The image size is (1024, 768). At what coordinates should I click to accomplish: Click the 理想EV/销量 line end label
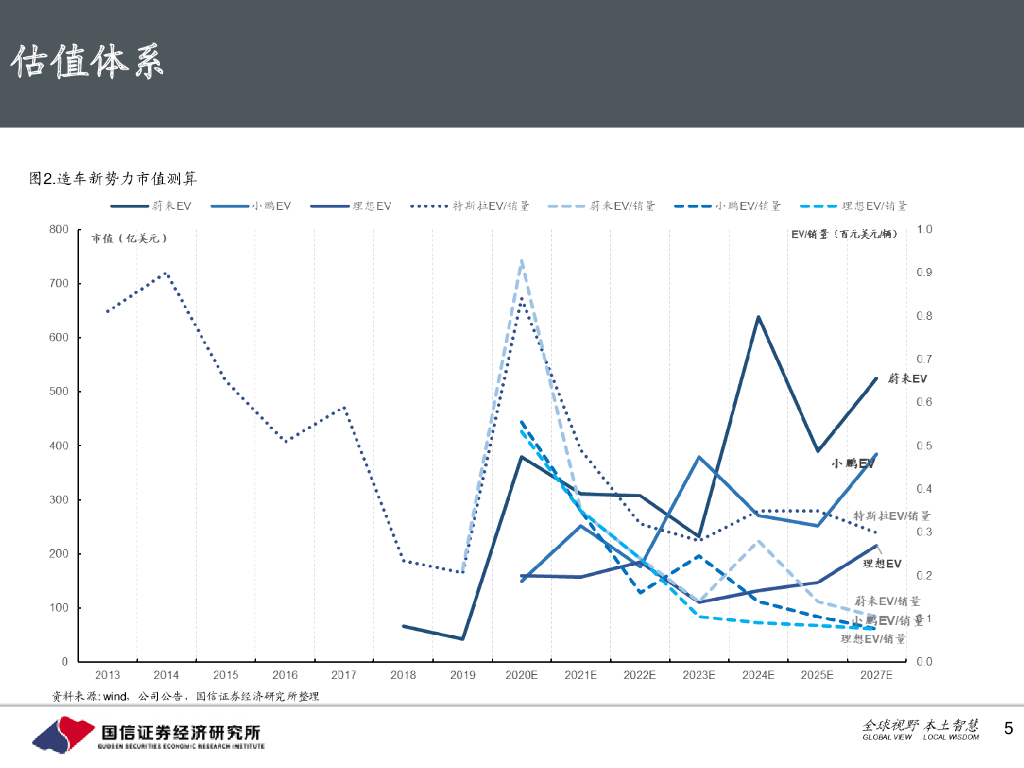pyautogui.click(x=873, y=639)
